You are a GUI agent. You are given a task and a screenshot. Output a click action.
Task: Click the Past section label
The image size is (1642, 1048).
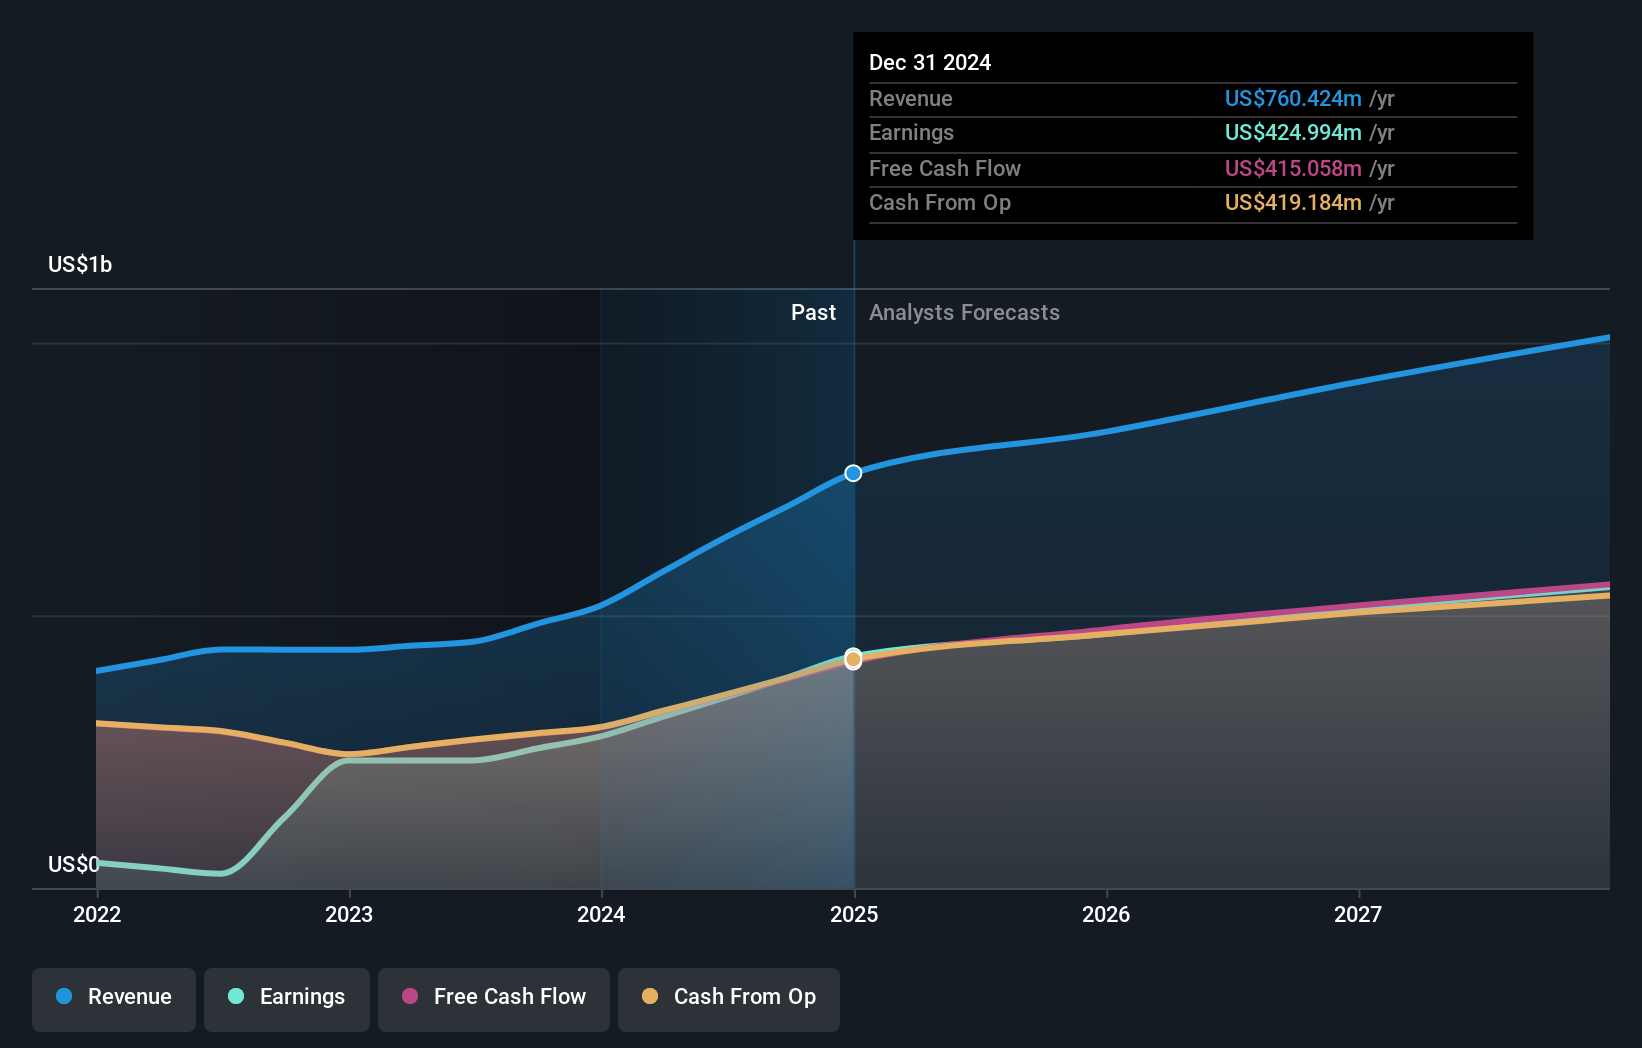[813, 313]
